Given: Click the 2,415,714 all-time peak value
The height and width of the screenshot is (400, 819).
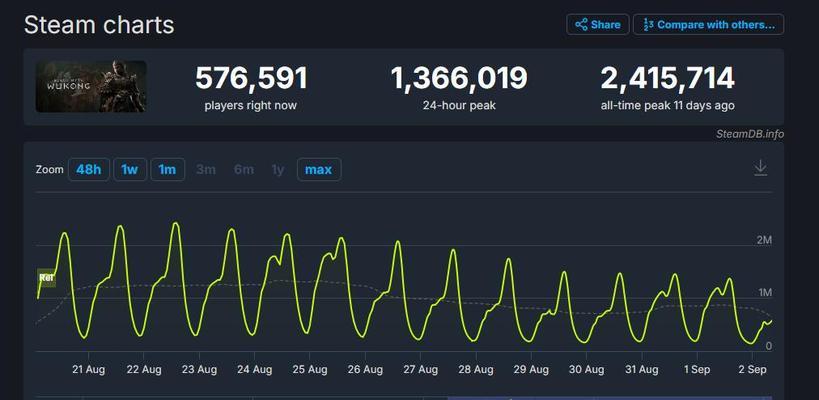Looking at the screenshot, I should [668, 78].
